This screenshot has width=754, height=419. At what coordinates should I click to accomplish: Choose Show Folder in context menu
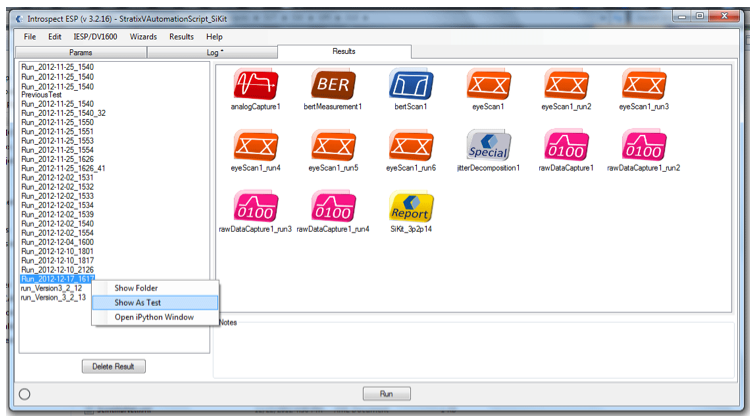click(x=136, y=288)
